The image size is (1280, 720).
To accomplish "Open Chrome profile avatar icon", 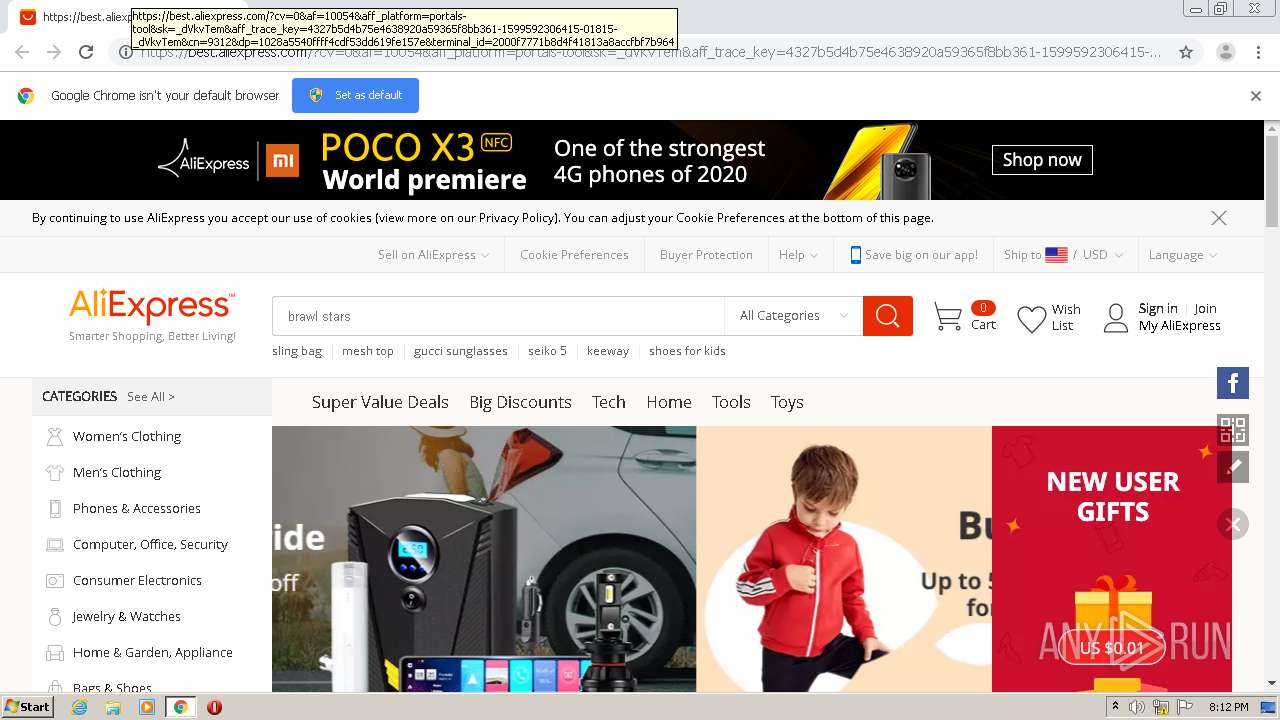I will (1226, 52).
